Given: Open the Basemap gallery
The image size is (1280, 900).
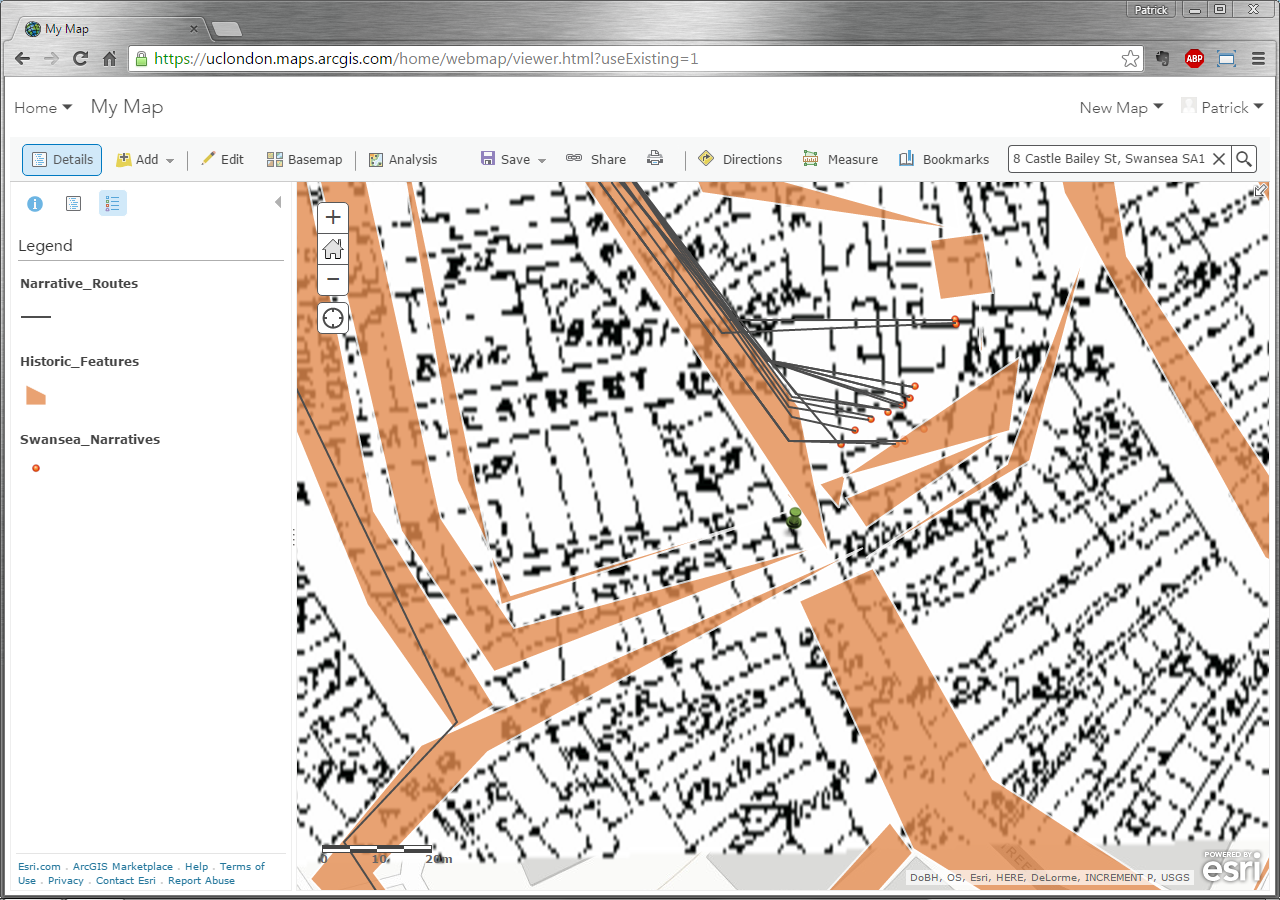Looking at the screenshot, I should point(304,159).
